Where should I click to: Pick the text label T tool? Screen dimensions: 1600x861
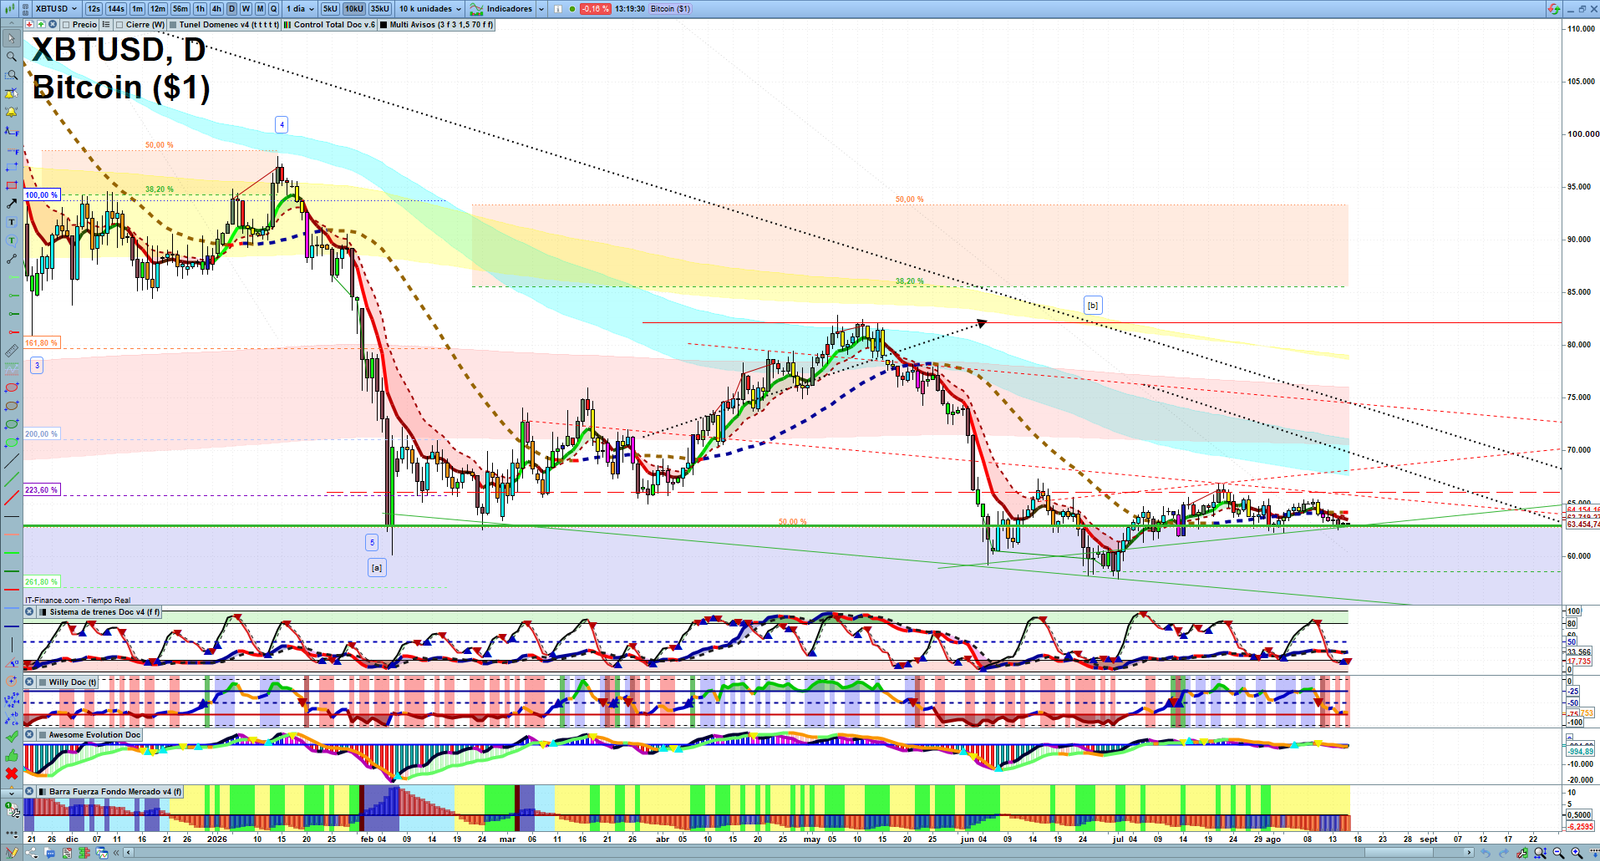pos(11,222)
